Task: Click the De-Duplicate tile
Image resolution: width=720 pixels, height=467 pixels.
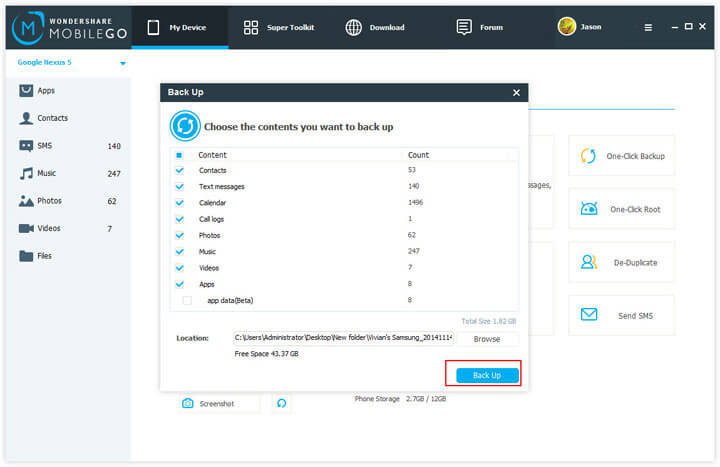Action: (622, 263)
